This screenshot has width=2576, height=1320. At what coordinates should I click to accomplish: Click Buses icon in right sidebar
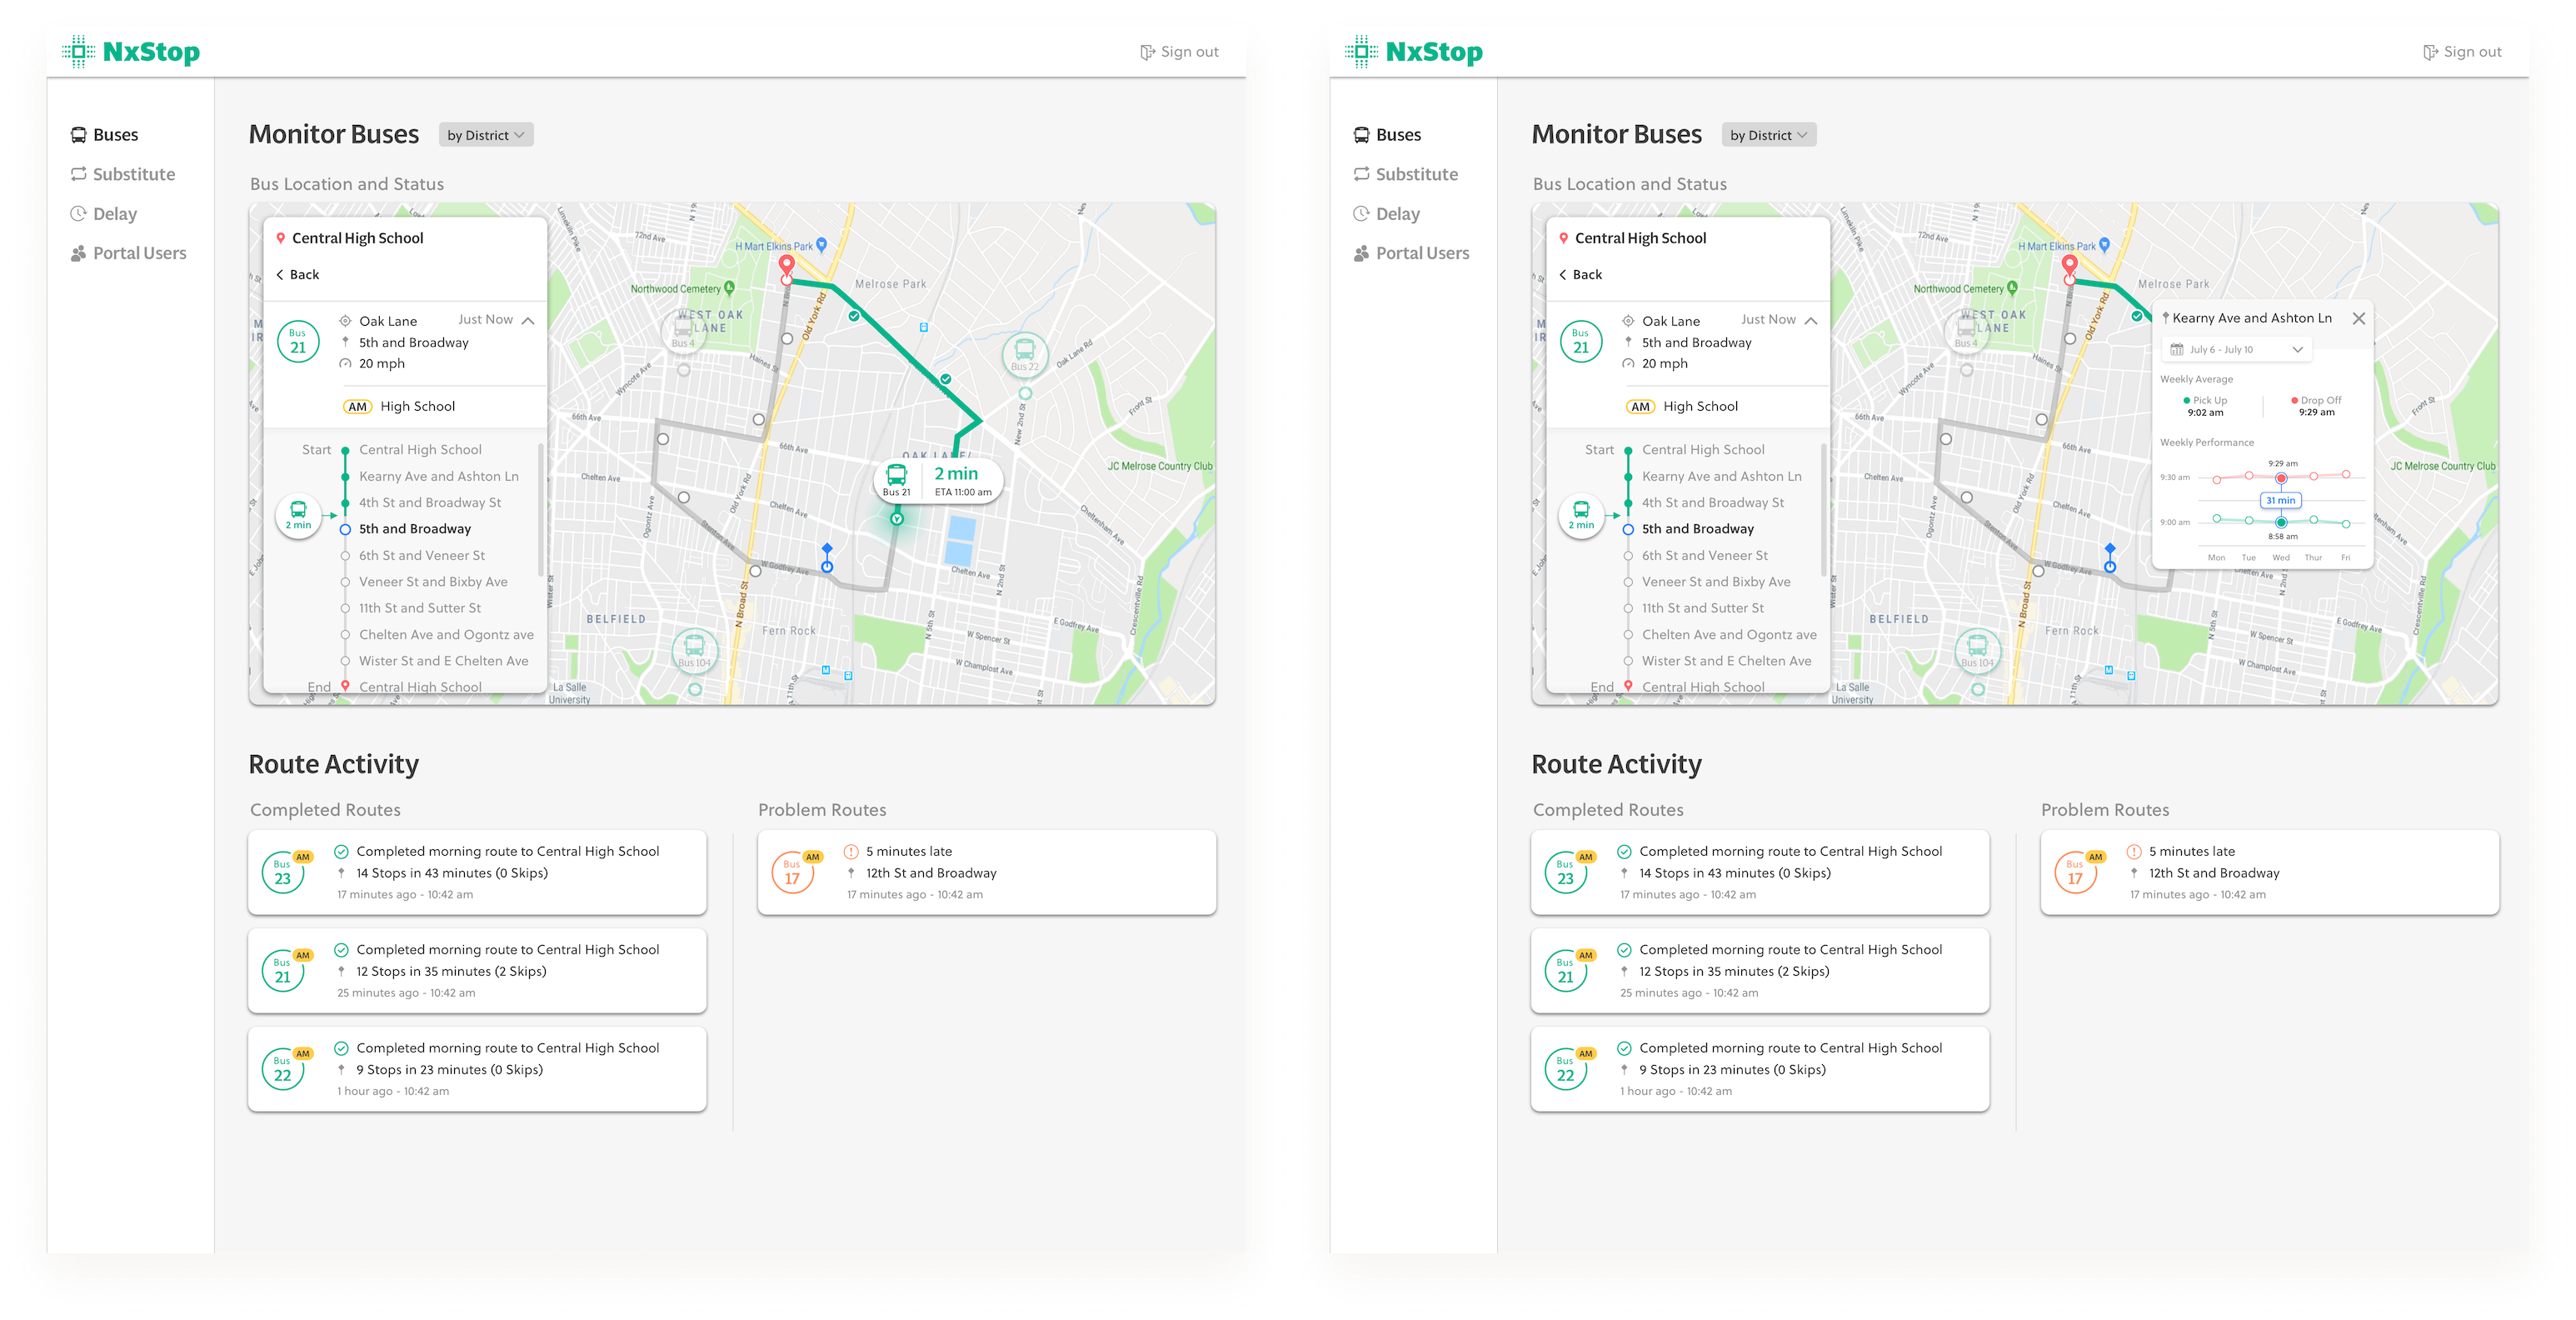[x=1361, y=135]
